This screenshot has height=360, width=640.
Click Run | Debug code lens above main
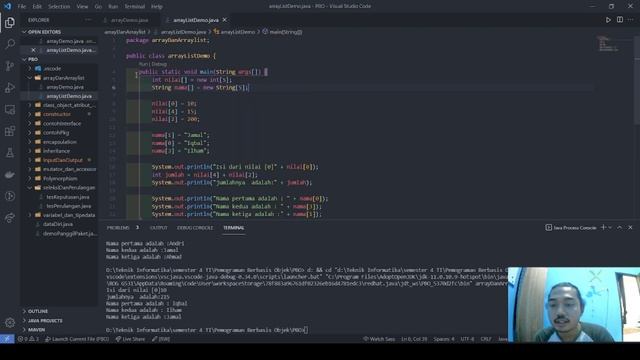(153, 64)
